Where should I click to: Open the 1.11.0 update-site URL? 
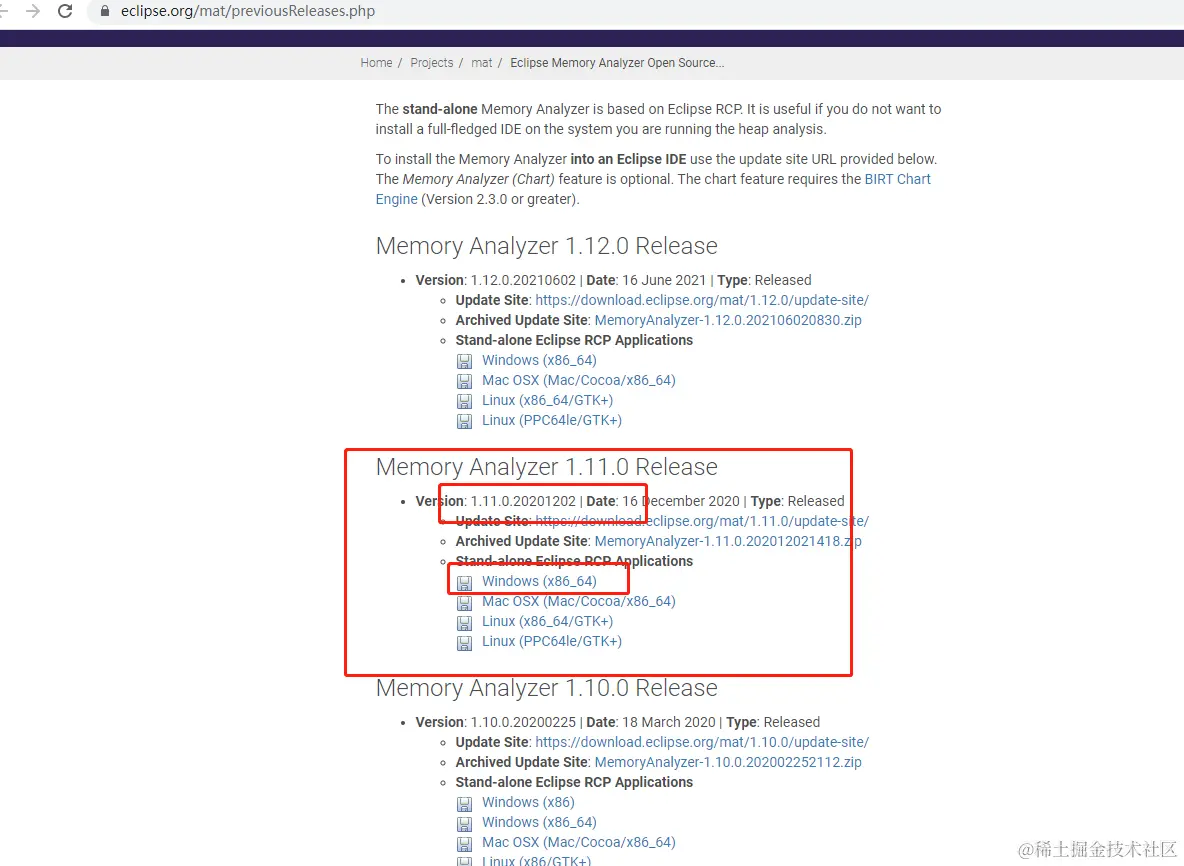click(701, 521)
